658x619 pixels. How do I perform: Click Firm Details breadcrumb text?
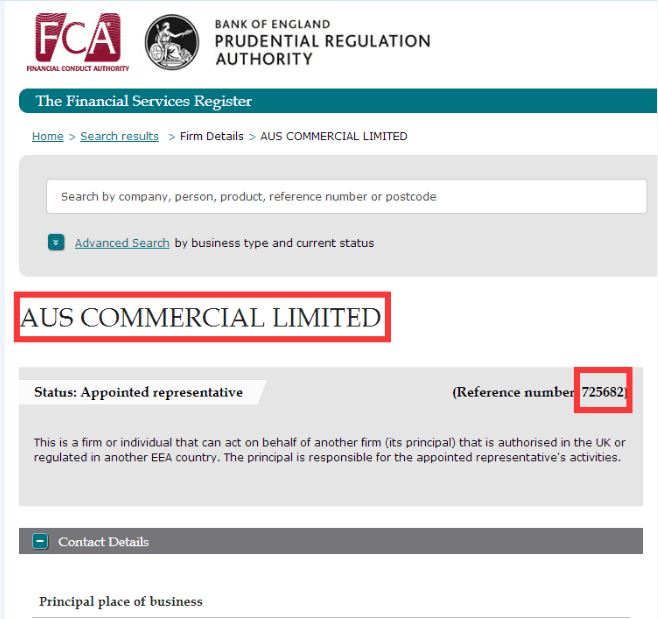[x=212, y=136]
